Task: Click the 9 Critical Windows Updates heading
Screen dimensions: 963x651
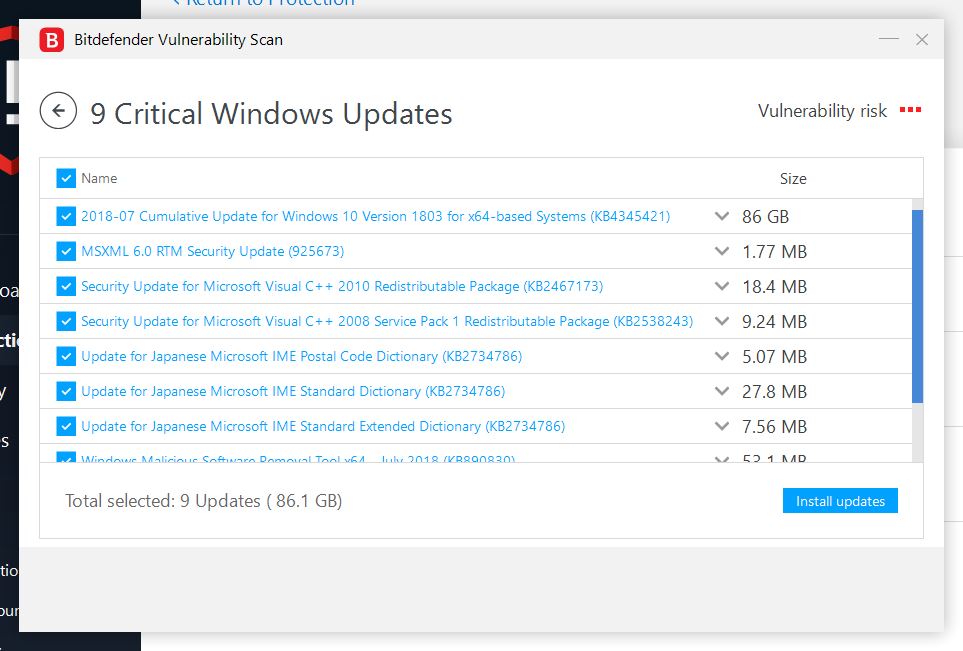Action: [x=271, y=114]
